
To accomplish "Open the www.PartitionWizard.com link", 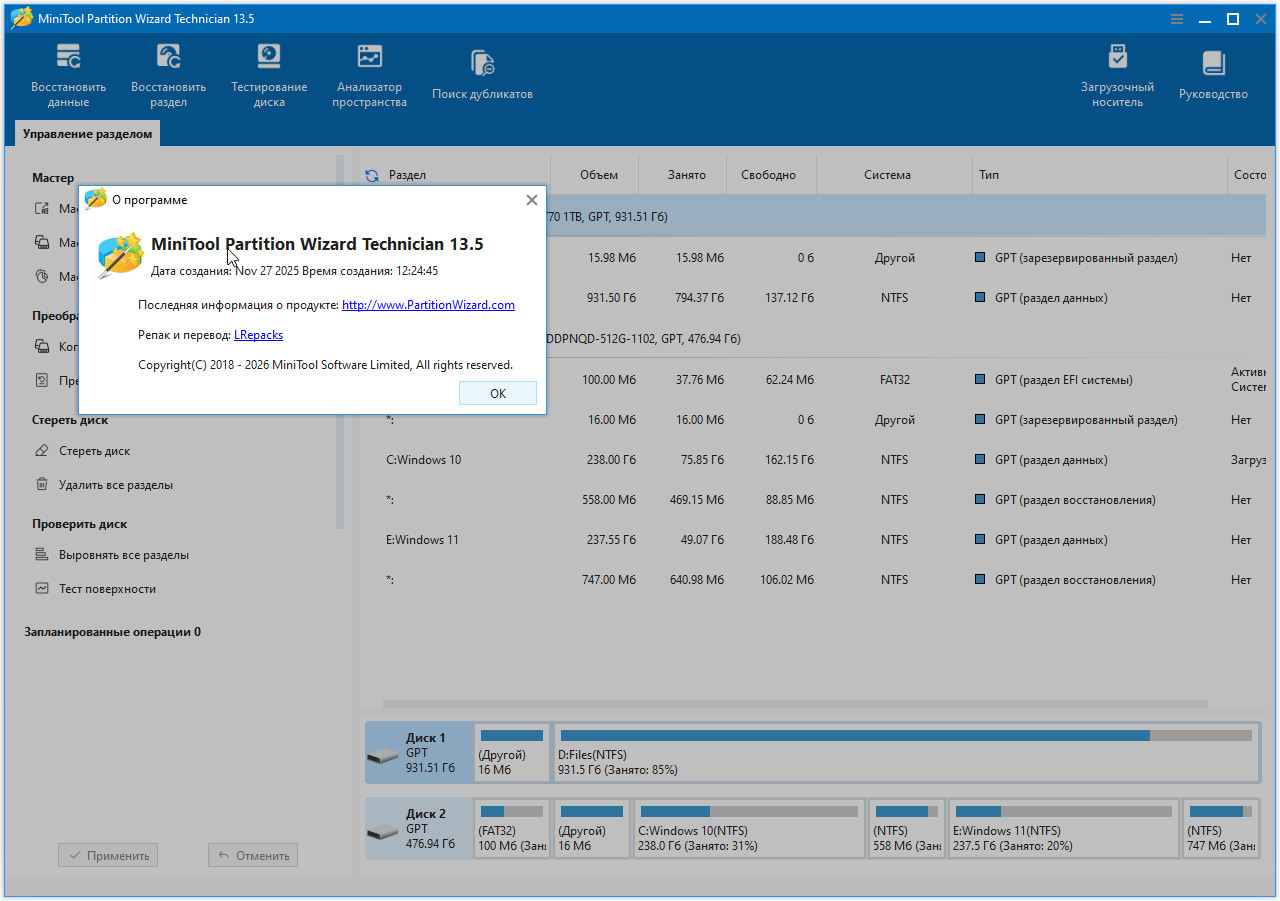I will click(428, 305).
